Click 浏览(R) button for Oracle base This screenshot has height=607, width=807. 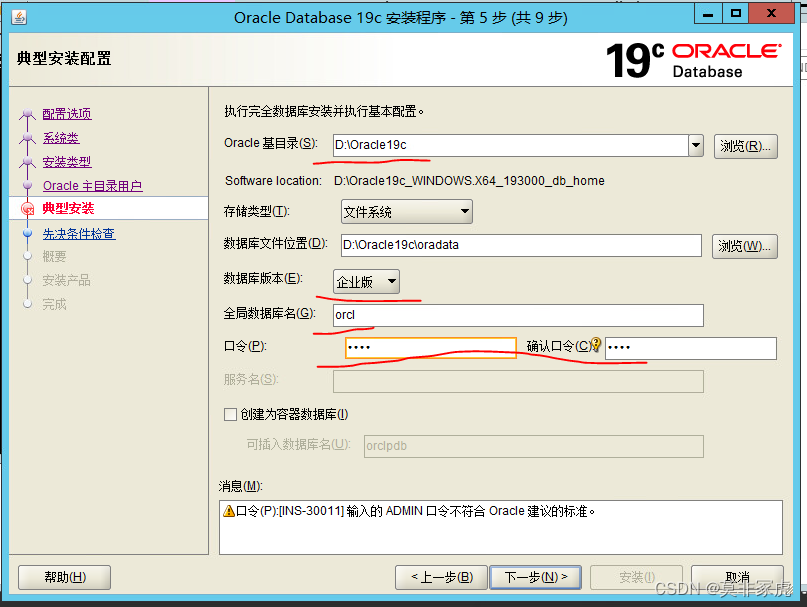745,146
